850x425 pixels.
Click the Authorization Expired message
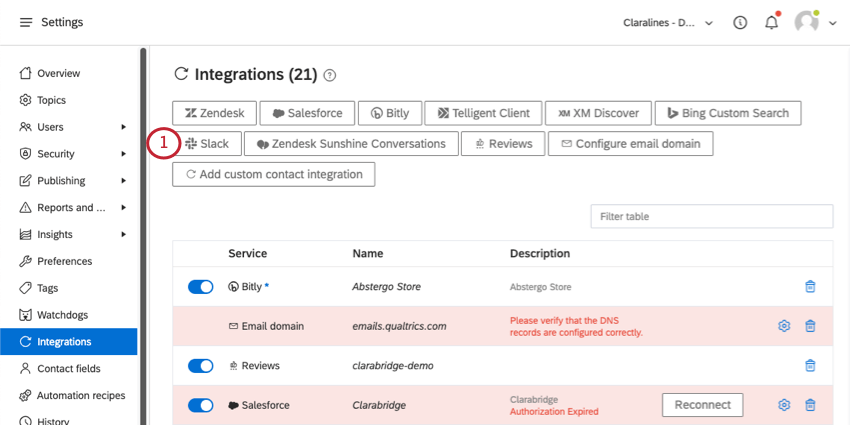point(554,411)
